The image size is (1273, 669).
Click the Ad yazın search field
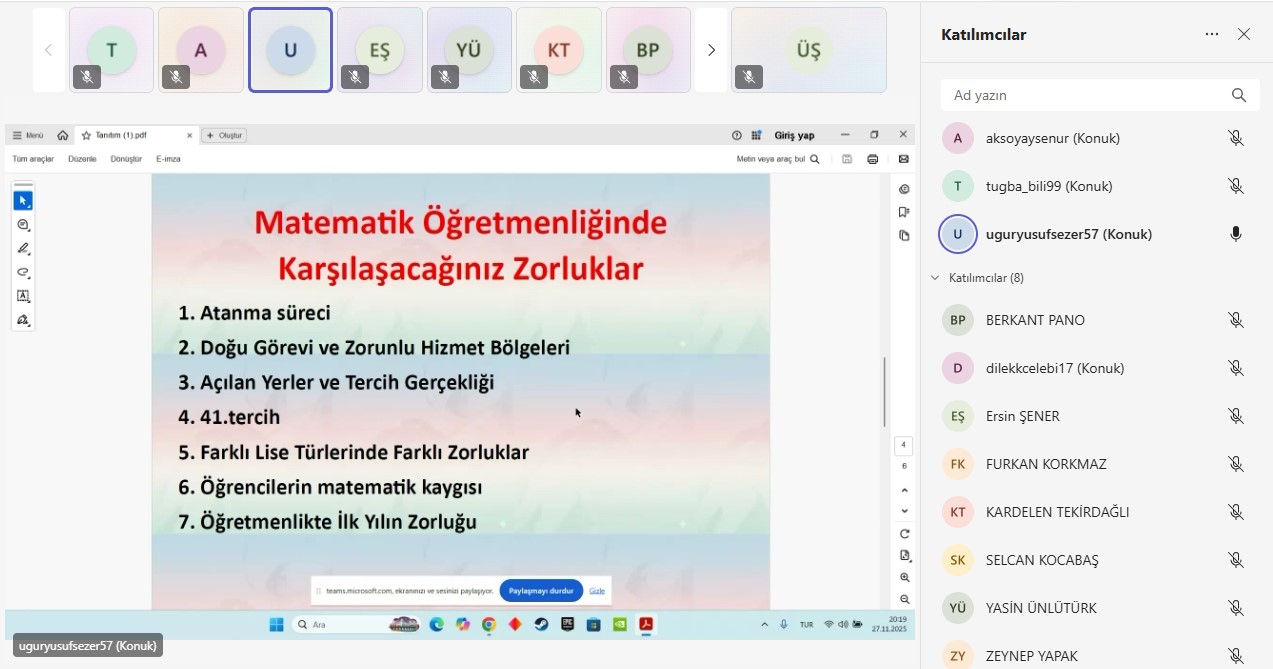click(x=1085, y=95)
